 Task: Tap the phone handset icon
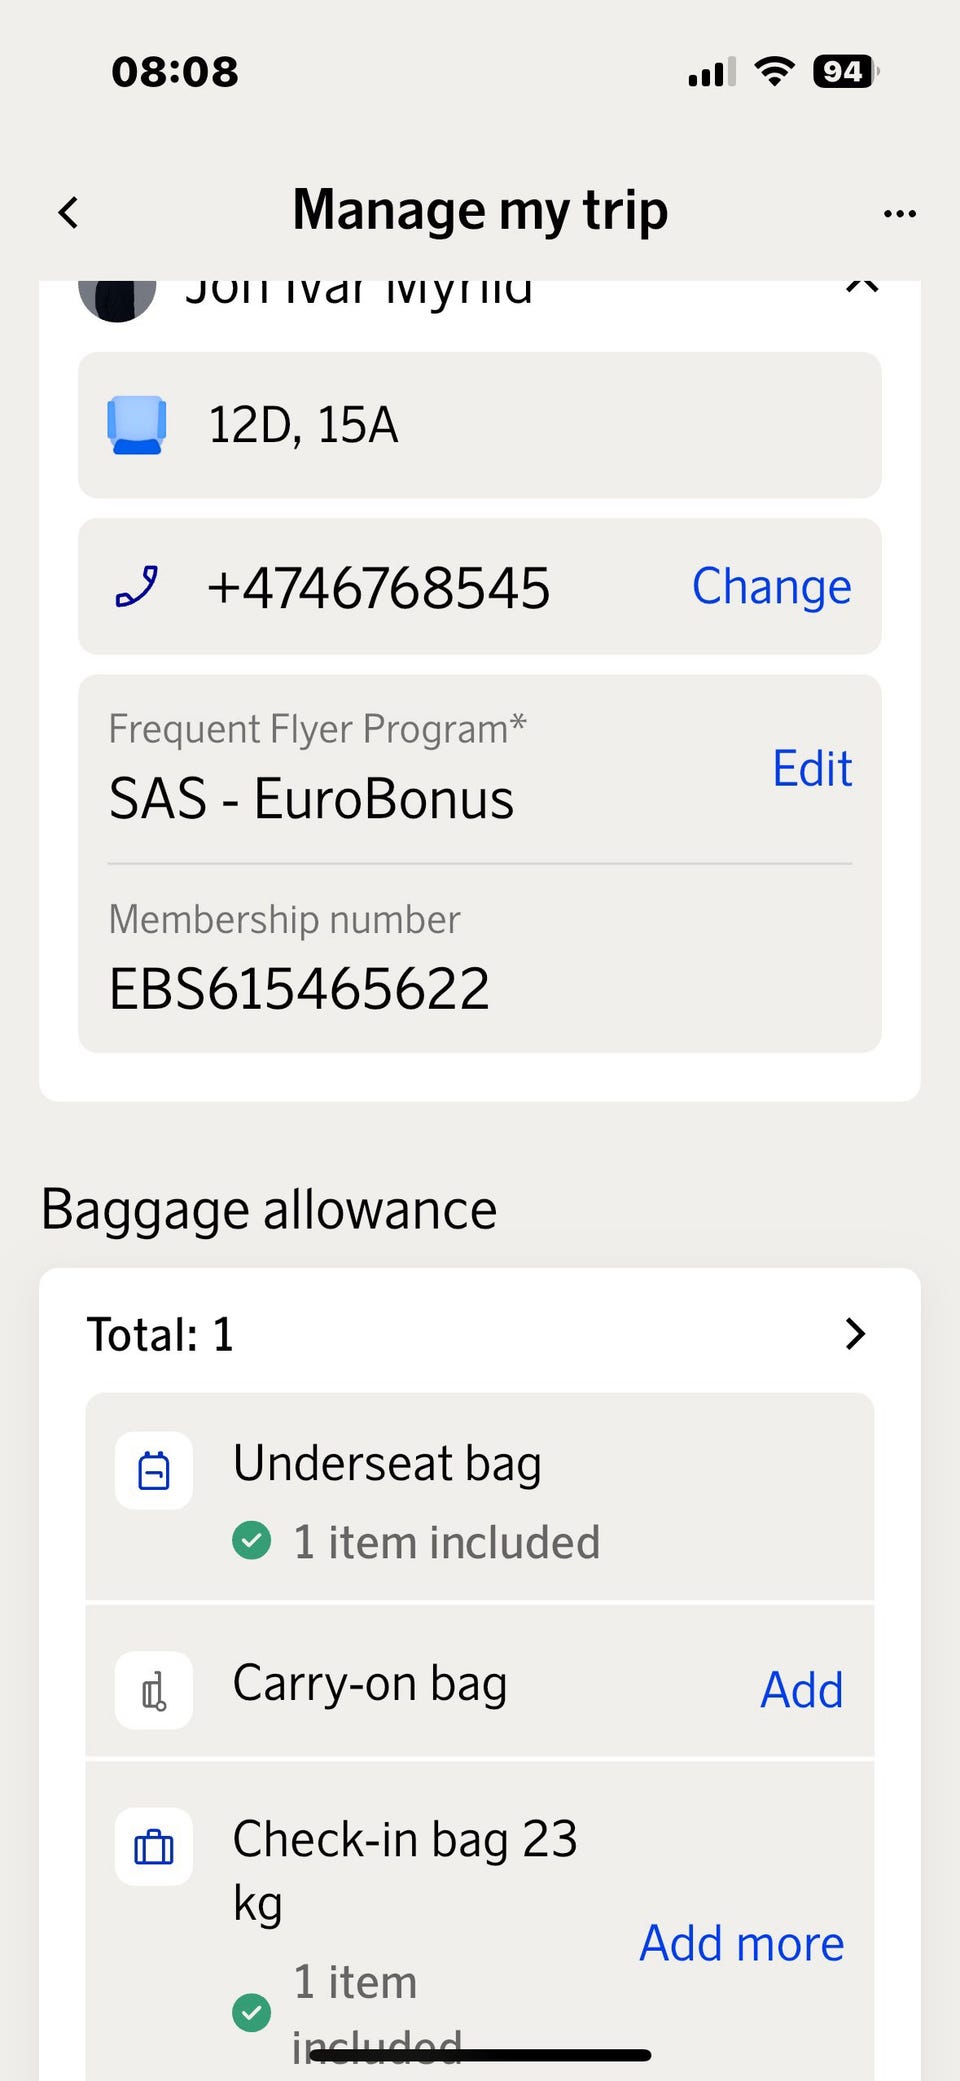point(137,587)
